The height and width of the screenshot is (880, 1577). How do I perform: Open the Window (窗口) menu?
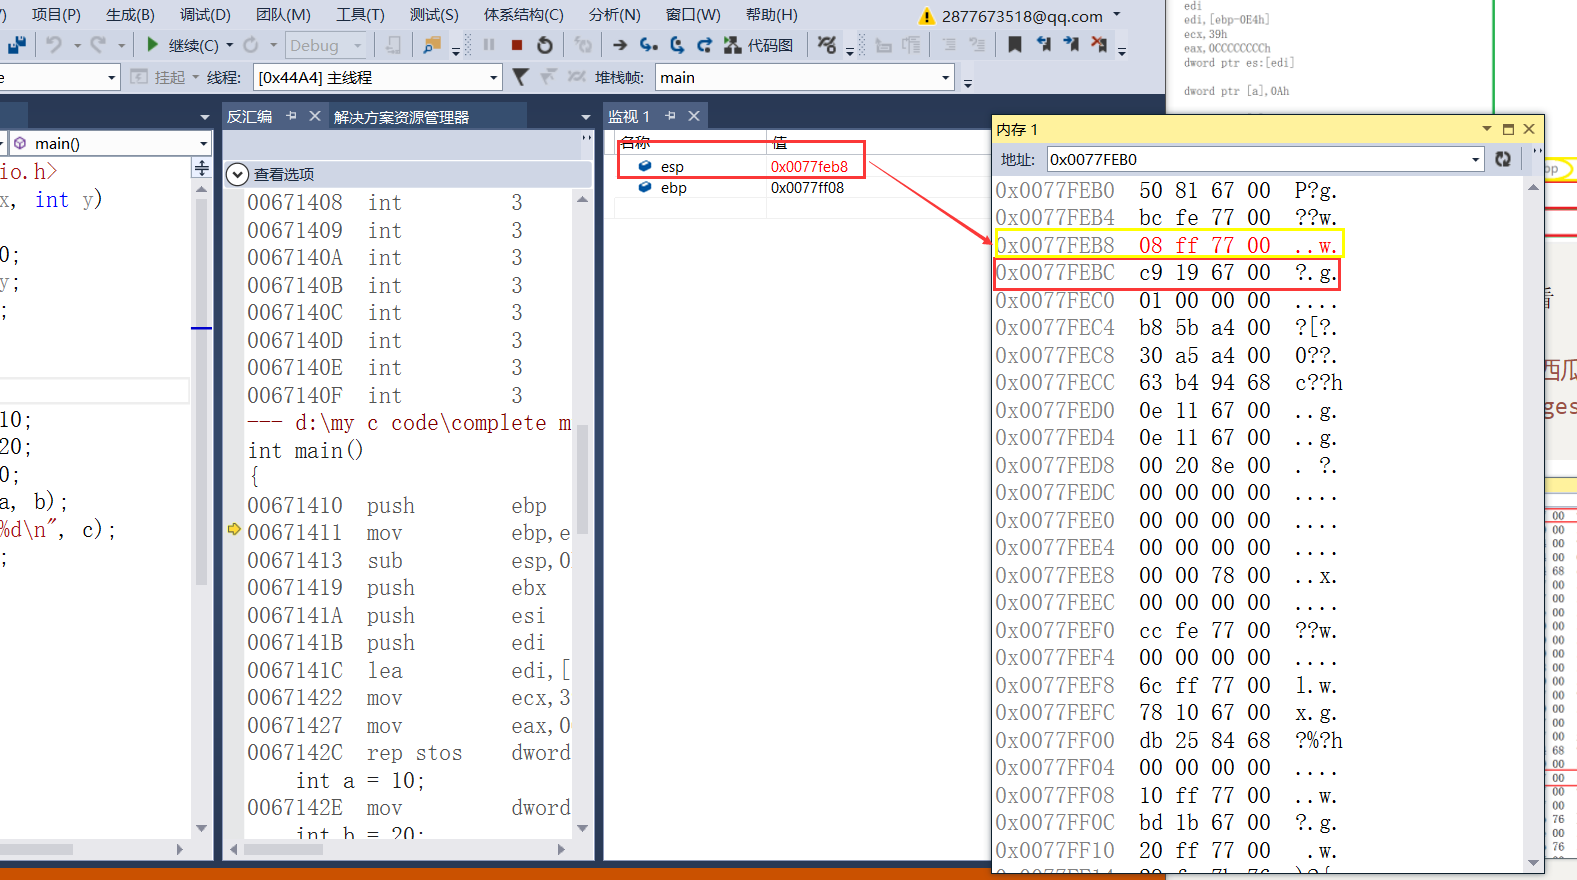click(693, 15)
